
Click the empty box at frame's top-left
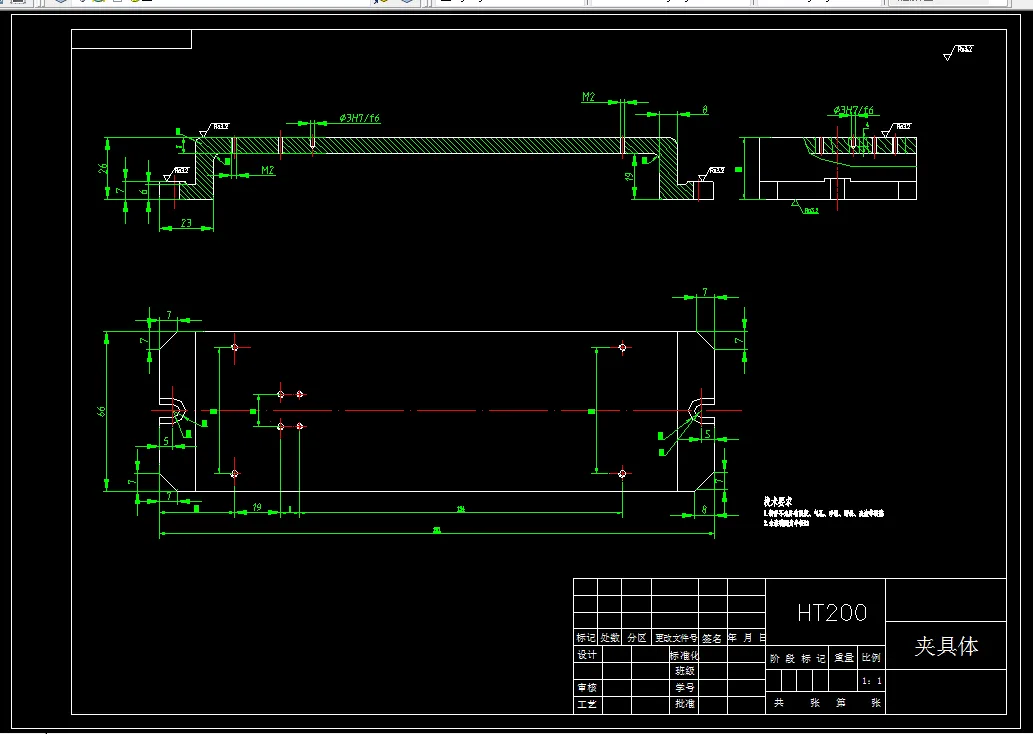pyautogui.click(x=132, y=39)
